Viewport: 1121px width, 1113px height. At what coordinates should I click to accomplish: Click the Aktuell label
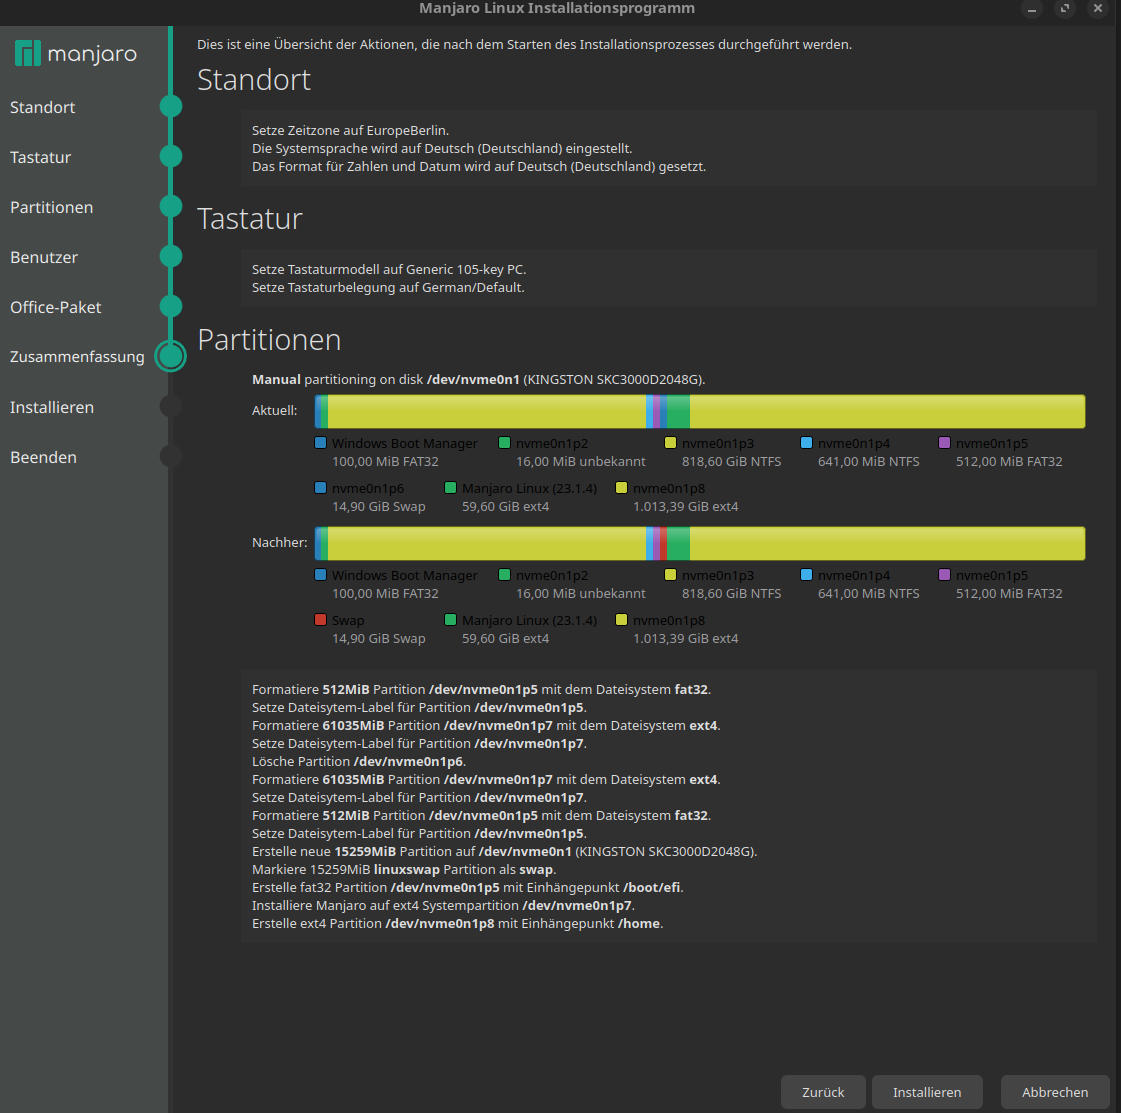[x=275, y=410]
